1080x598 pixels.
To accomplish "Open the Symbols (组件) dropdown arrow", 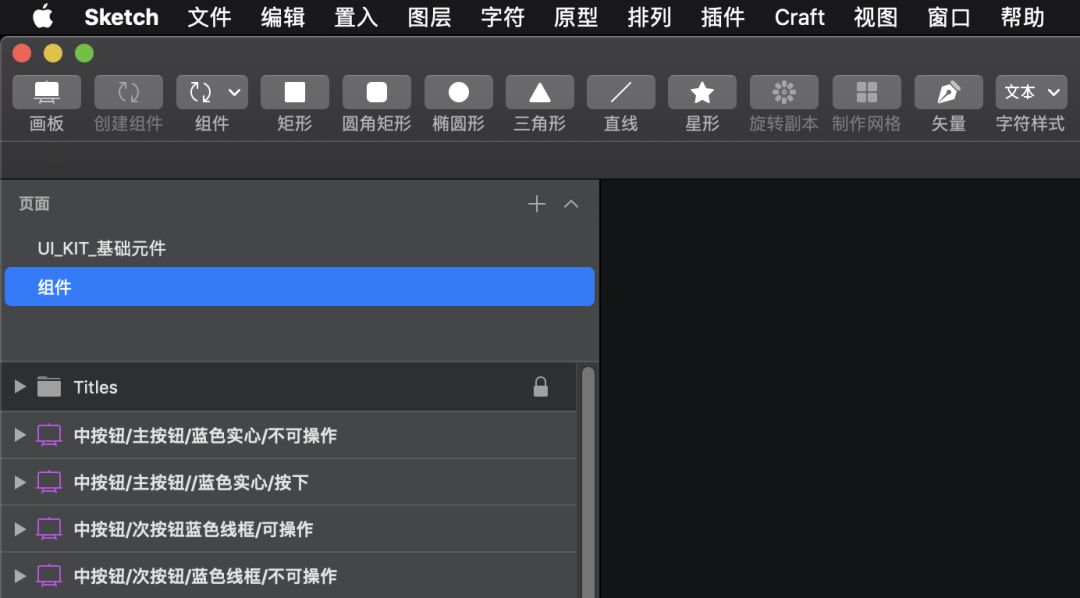I will [235, 92].
